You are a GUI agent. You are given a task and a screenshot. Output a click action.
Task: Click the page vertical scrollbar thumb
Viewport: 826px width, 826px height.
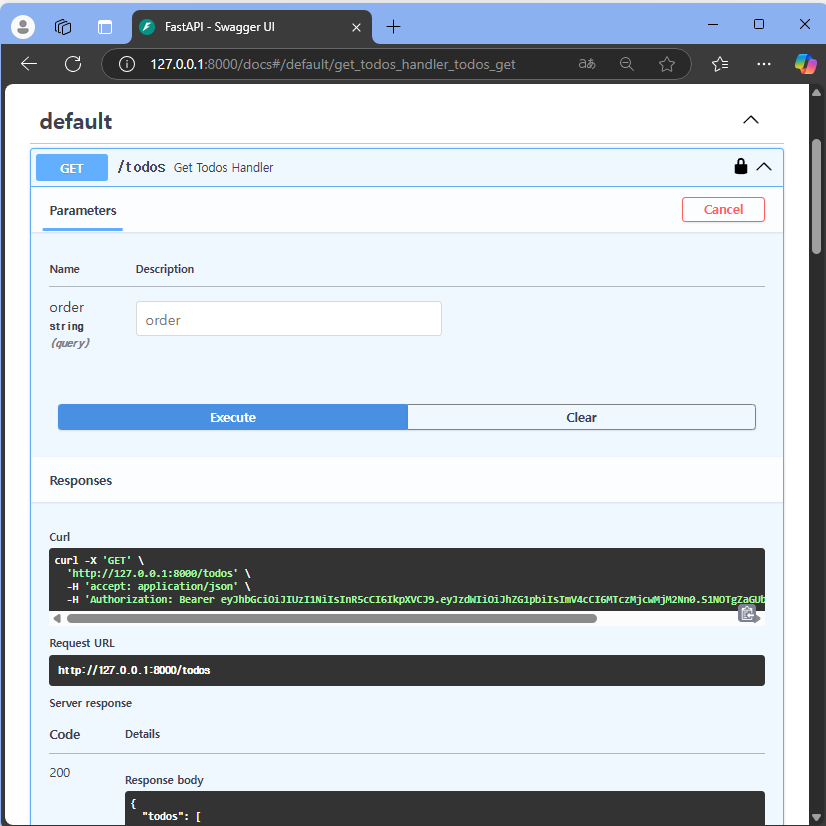[817, 196]
